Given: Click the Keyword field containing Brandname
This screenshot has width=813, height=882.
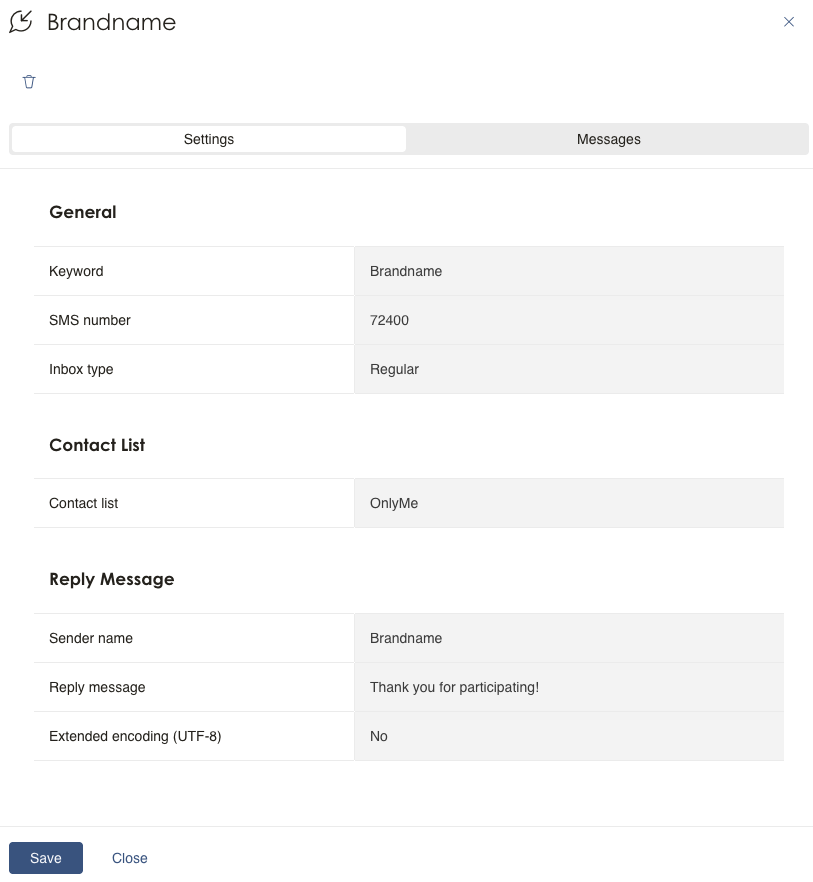Looking at the screenshot, I should pos(568,271).
